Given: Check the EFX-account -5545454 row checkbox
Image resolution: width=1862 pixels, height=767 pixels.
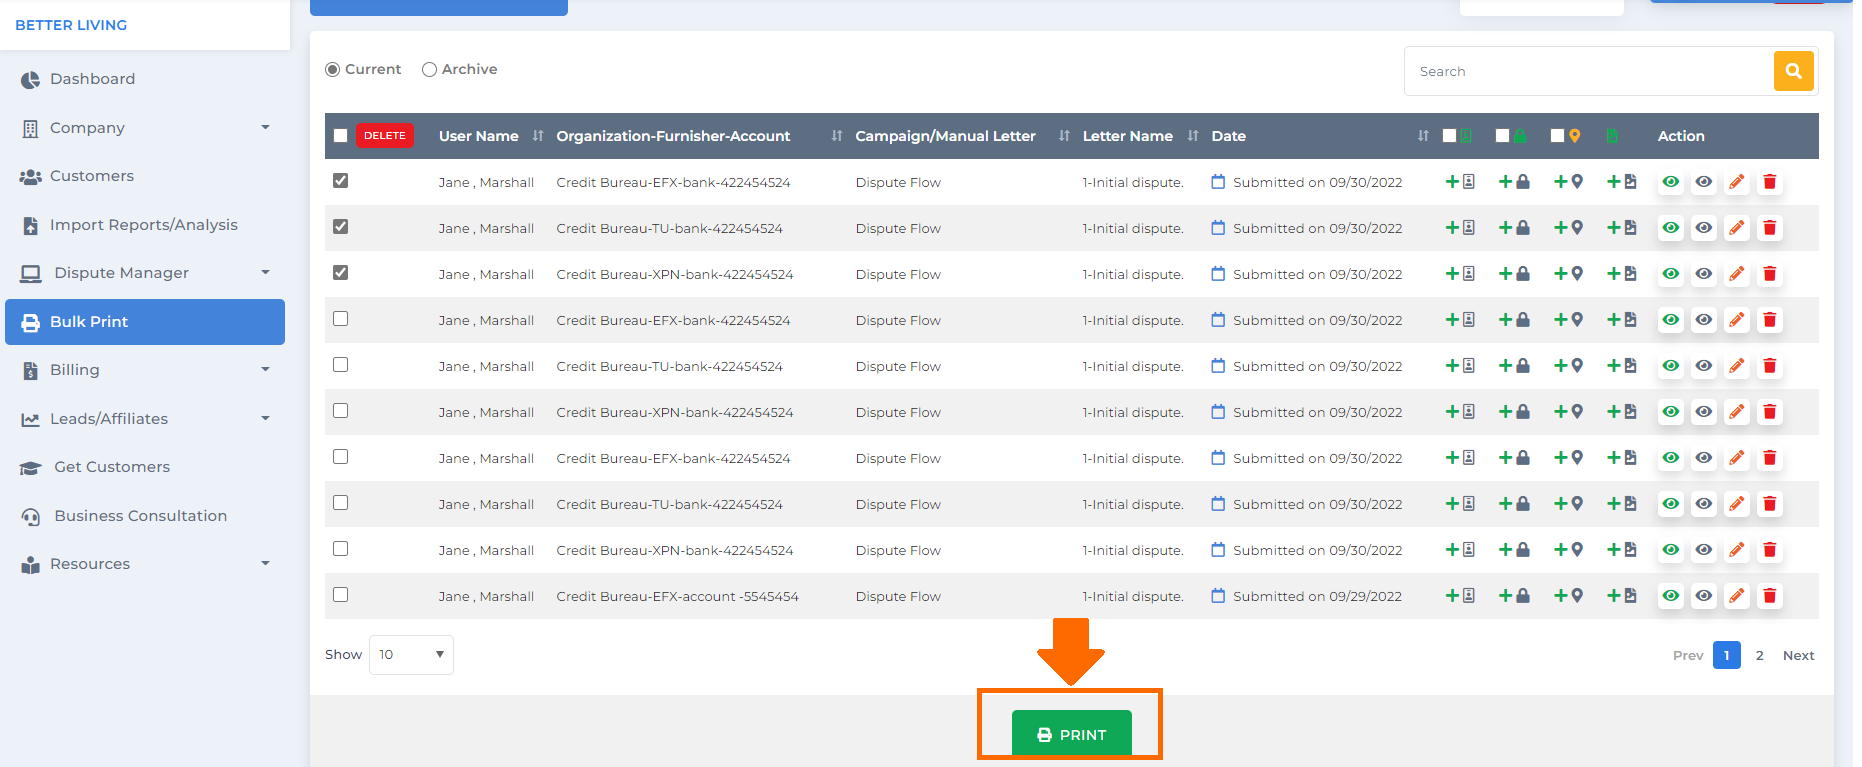Looking at the screenshot, I should pyautogui.click(x=341, y=595).
